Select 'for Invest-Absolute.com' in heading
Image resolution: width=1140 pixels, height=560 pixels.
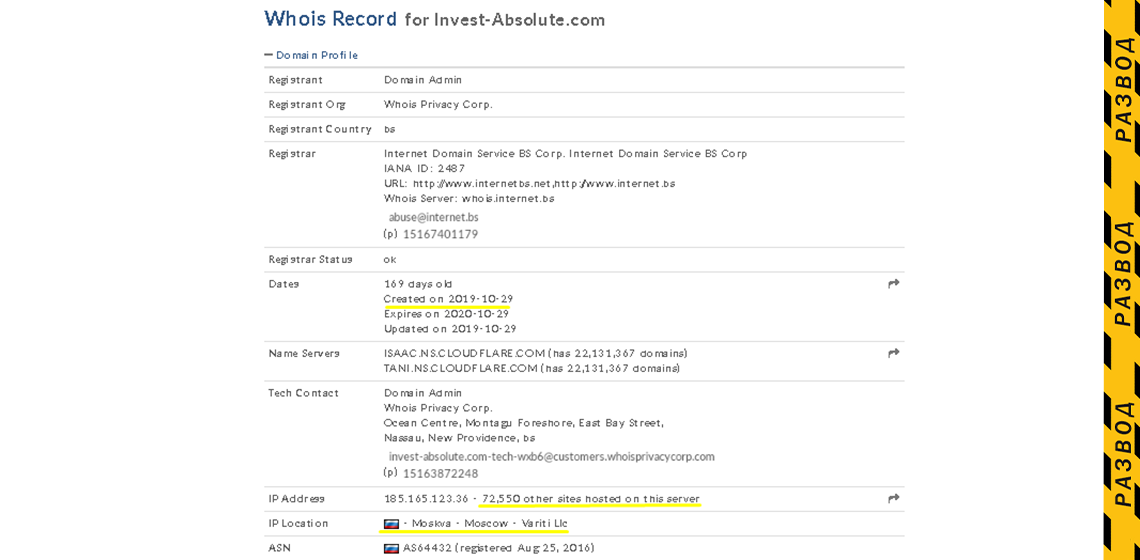pyautogui.click(x=505, y=20)
